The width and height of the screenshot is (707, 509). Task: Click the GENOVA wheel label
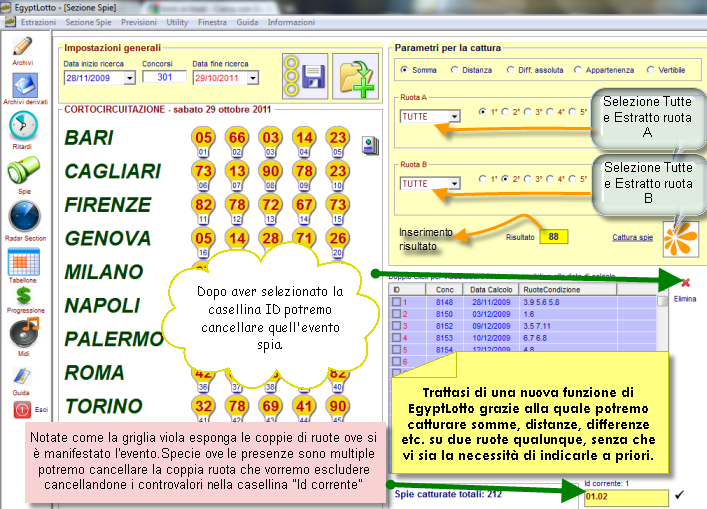[108, 238]
